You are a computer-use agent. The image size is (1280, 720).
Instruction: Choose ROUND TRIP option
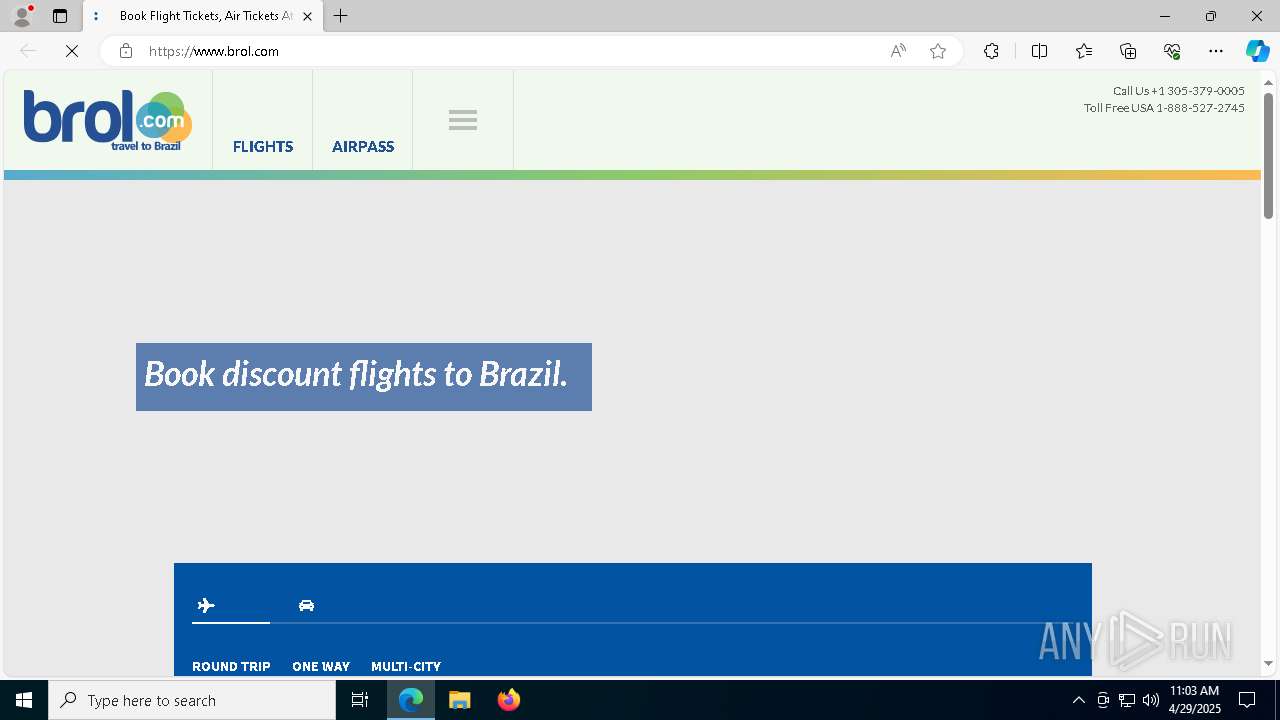click(x=231, y=666)
